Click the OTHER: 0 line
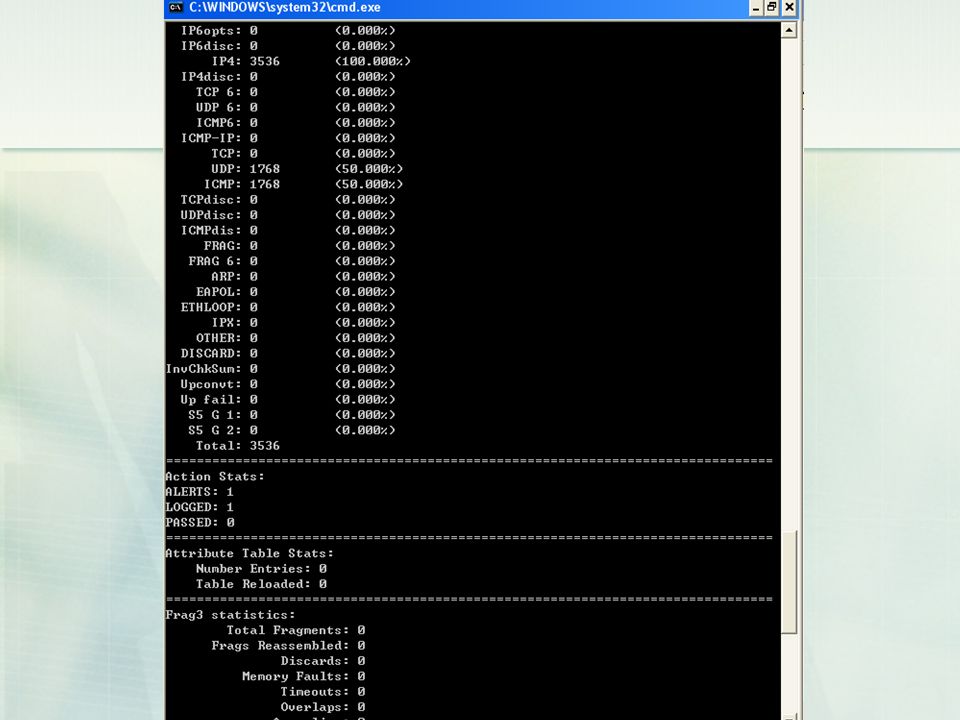 [x=296, y=338]
